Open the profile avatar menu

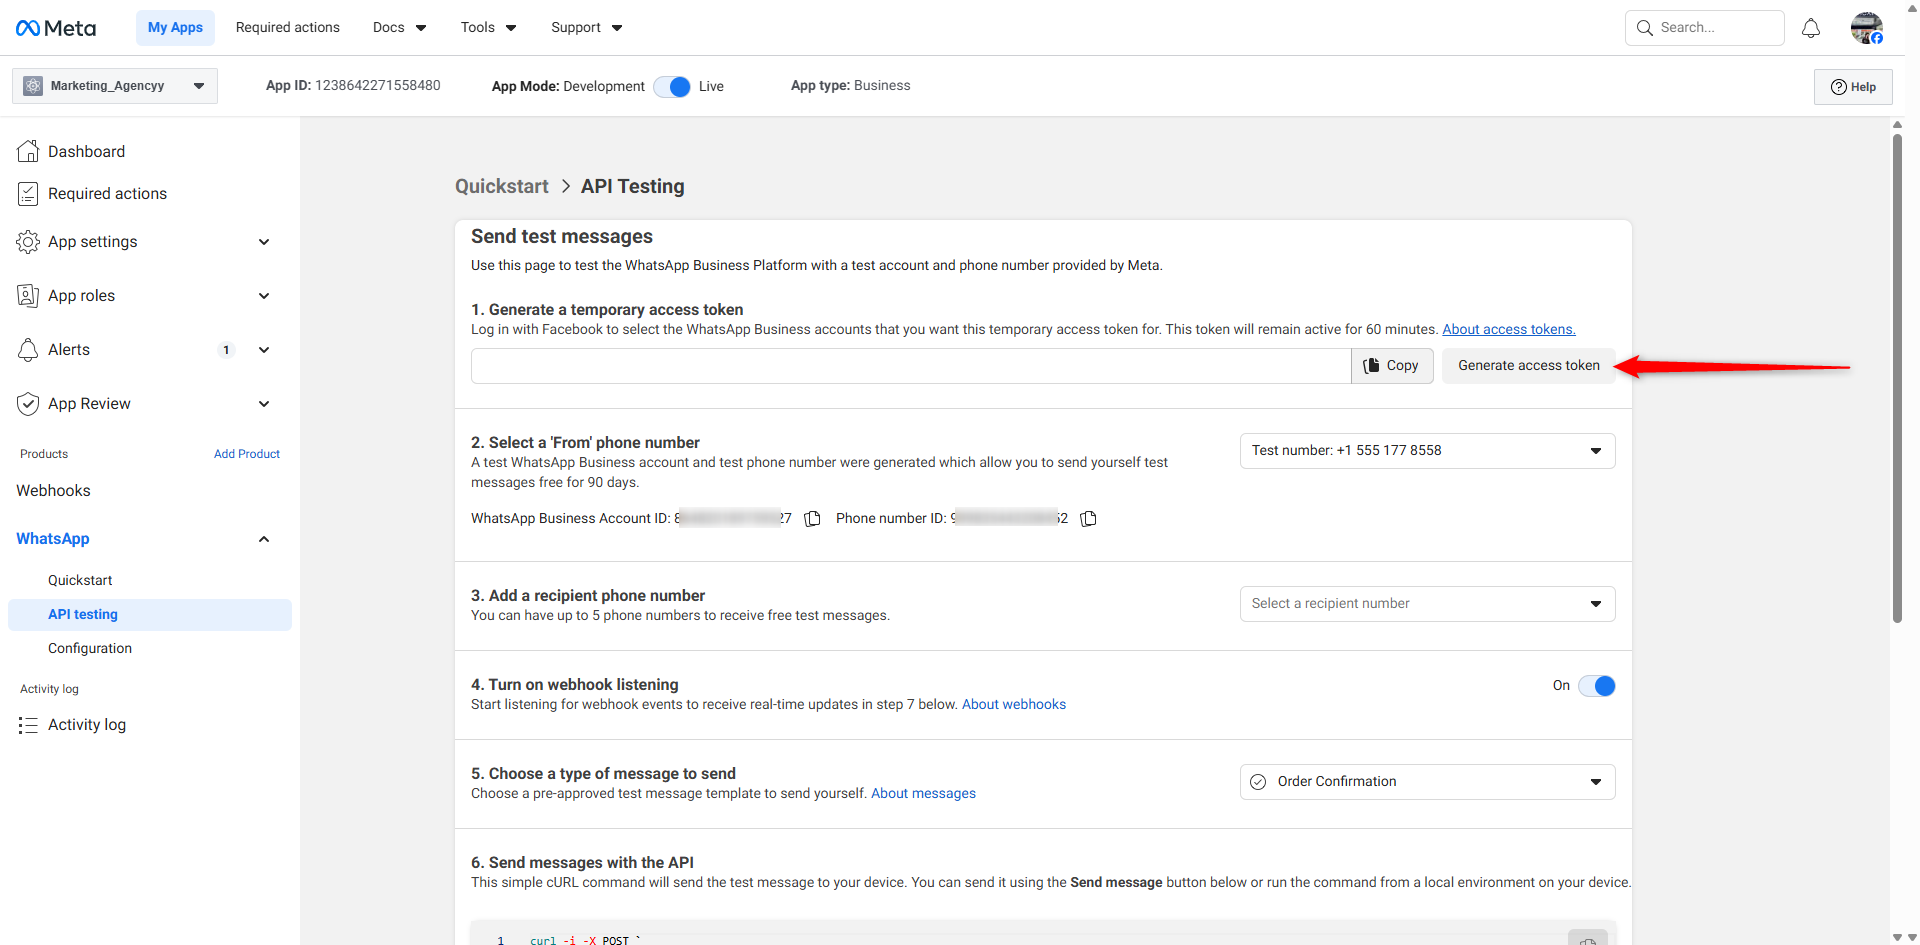[x=1867, y=28]
